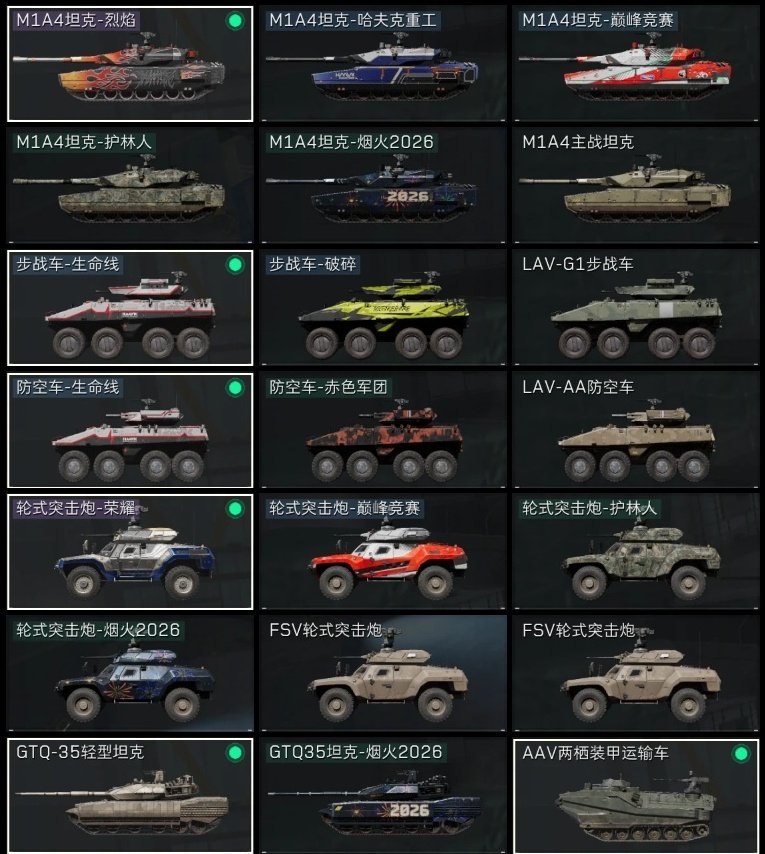Open the M1A4坦克-烟火2026 skin
Screen dimensions: 765x854
[383, 186]
